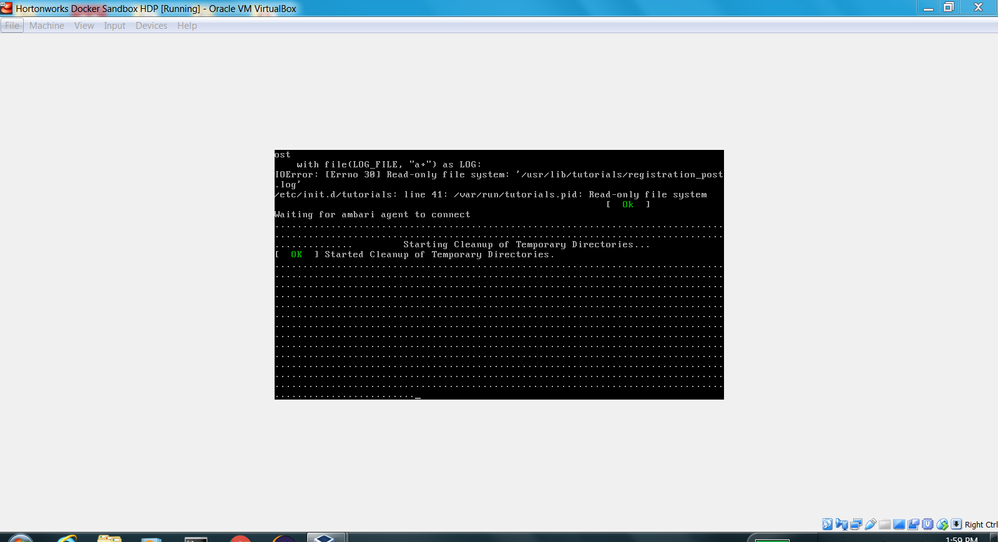Viewport: 998px width, 542px height.
Task: Click the 'Waiting for ambari agent to connect' line
Action: coord(372,214)
